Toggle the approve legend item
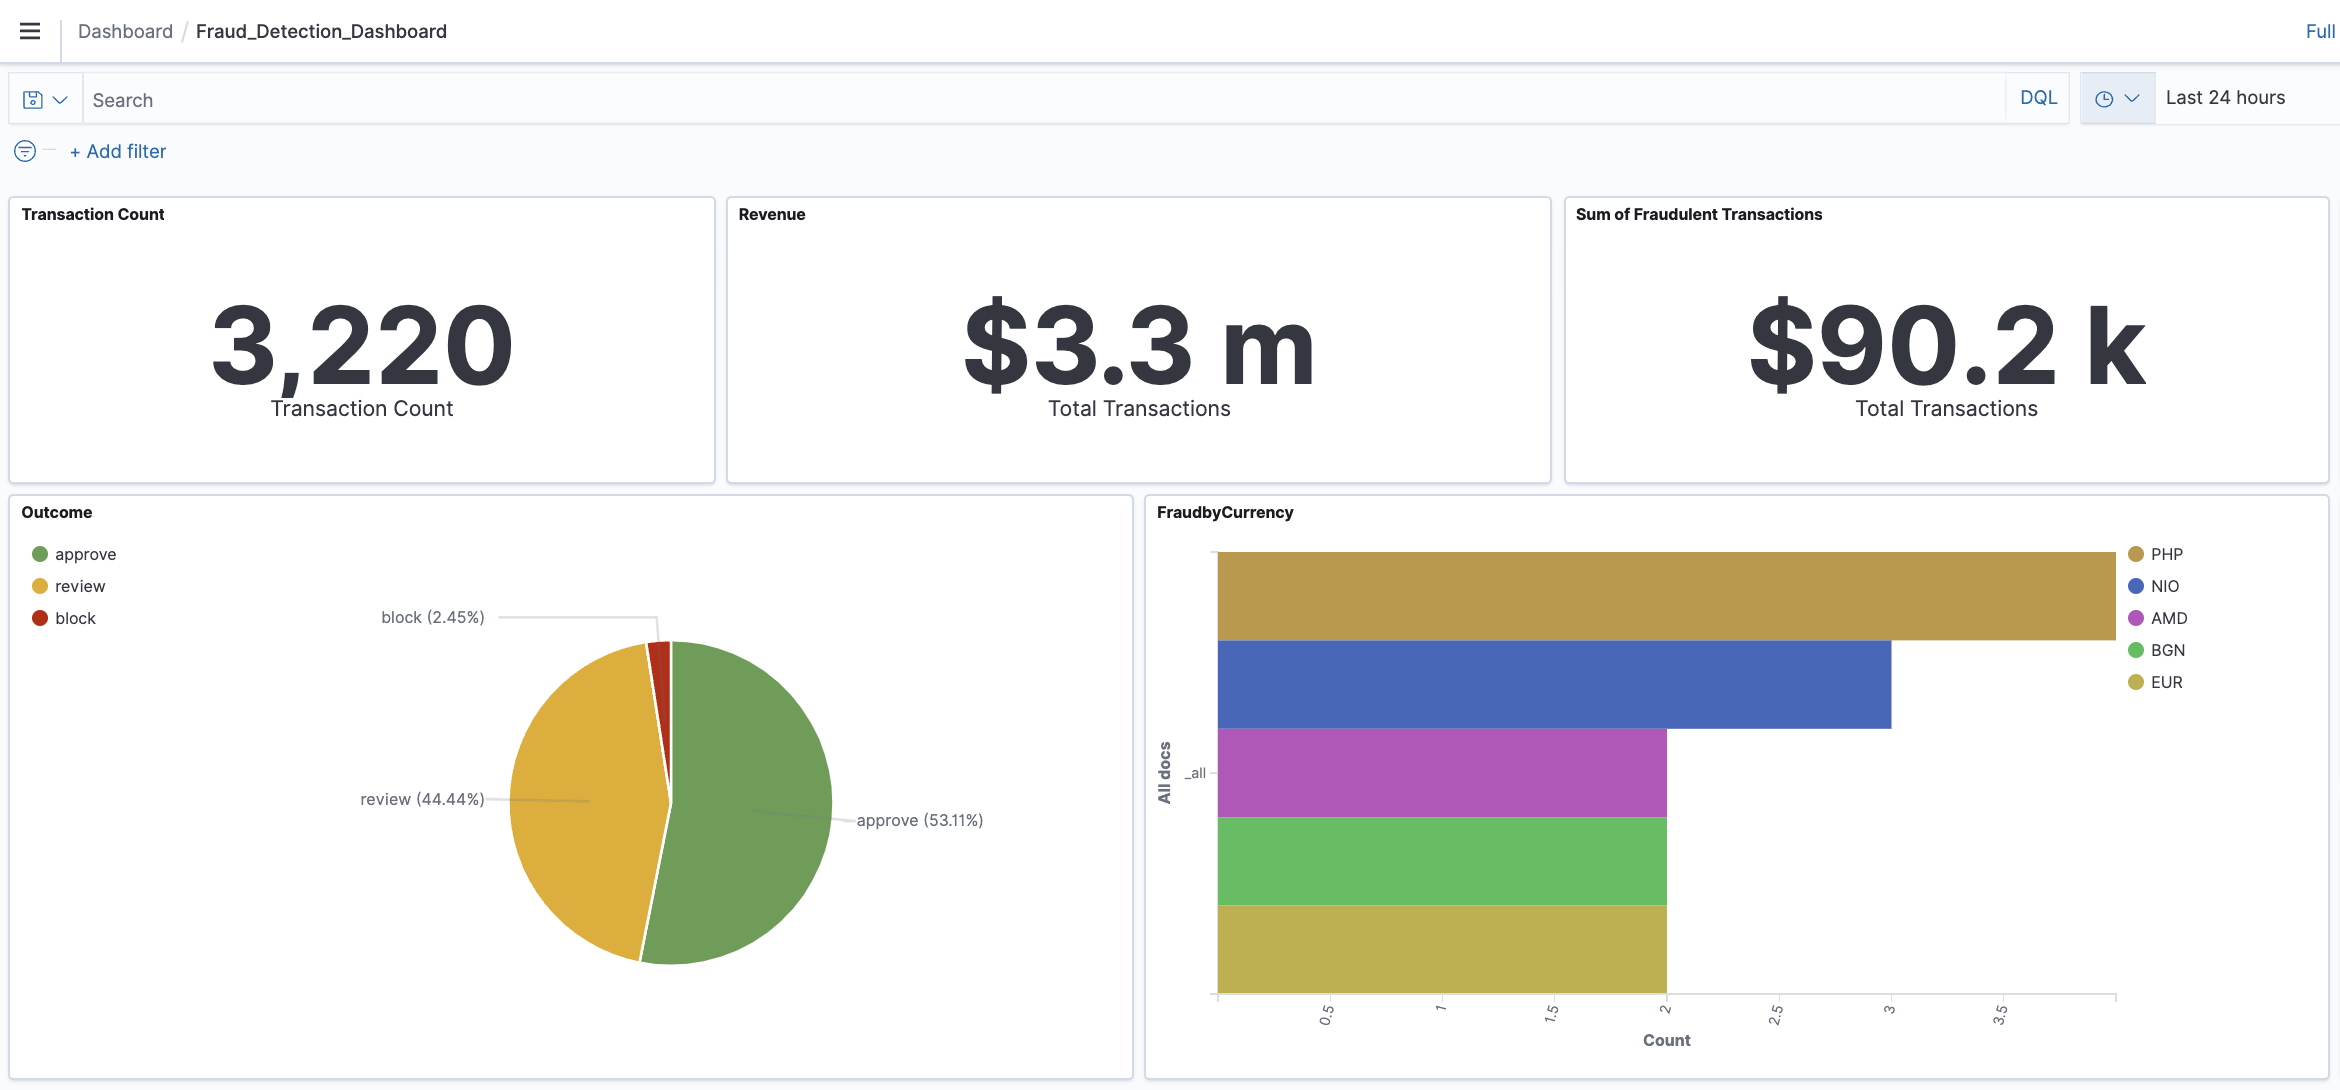 point(85,555)
